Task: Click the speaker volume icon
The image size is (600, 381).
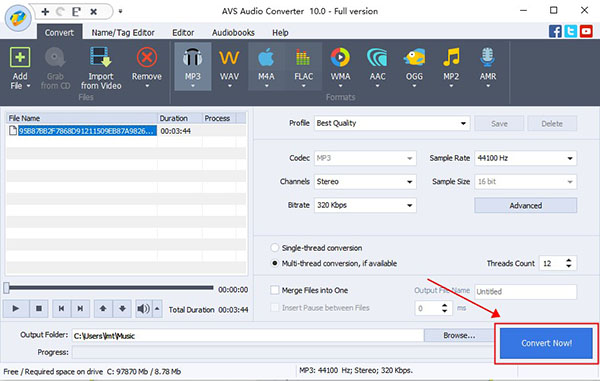Action: (143, 308)
